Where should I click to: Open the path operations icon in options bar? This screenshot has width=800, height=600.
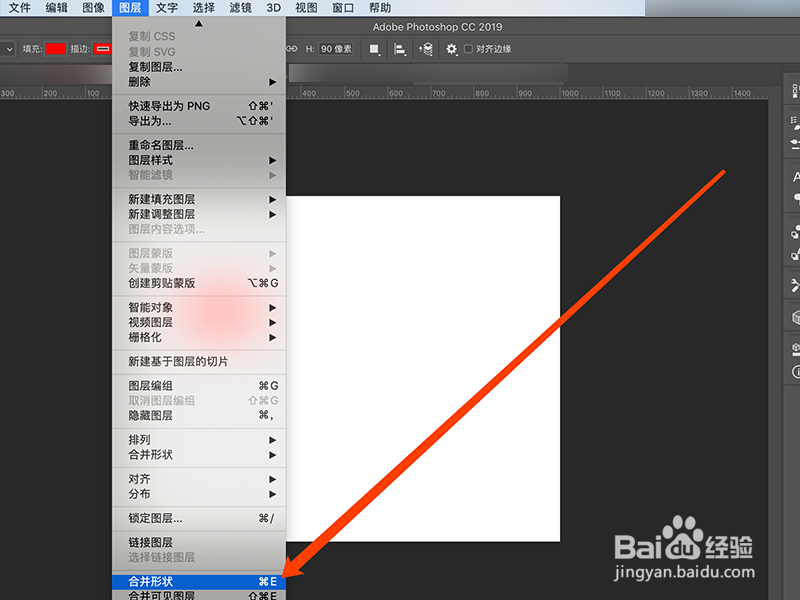[374, 49]
